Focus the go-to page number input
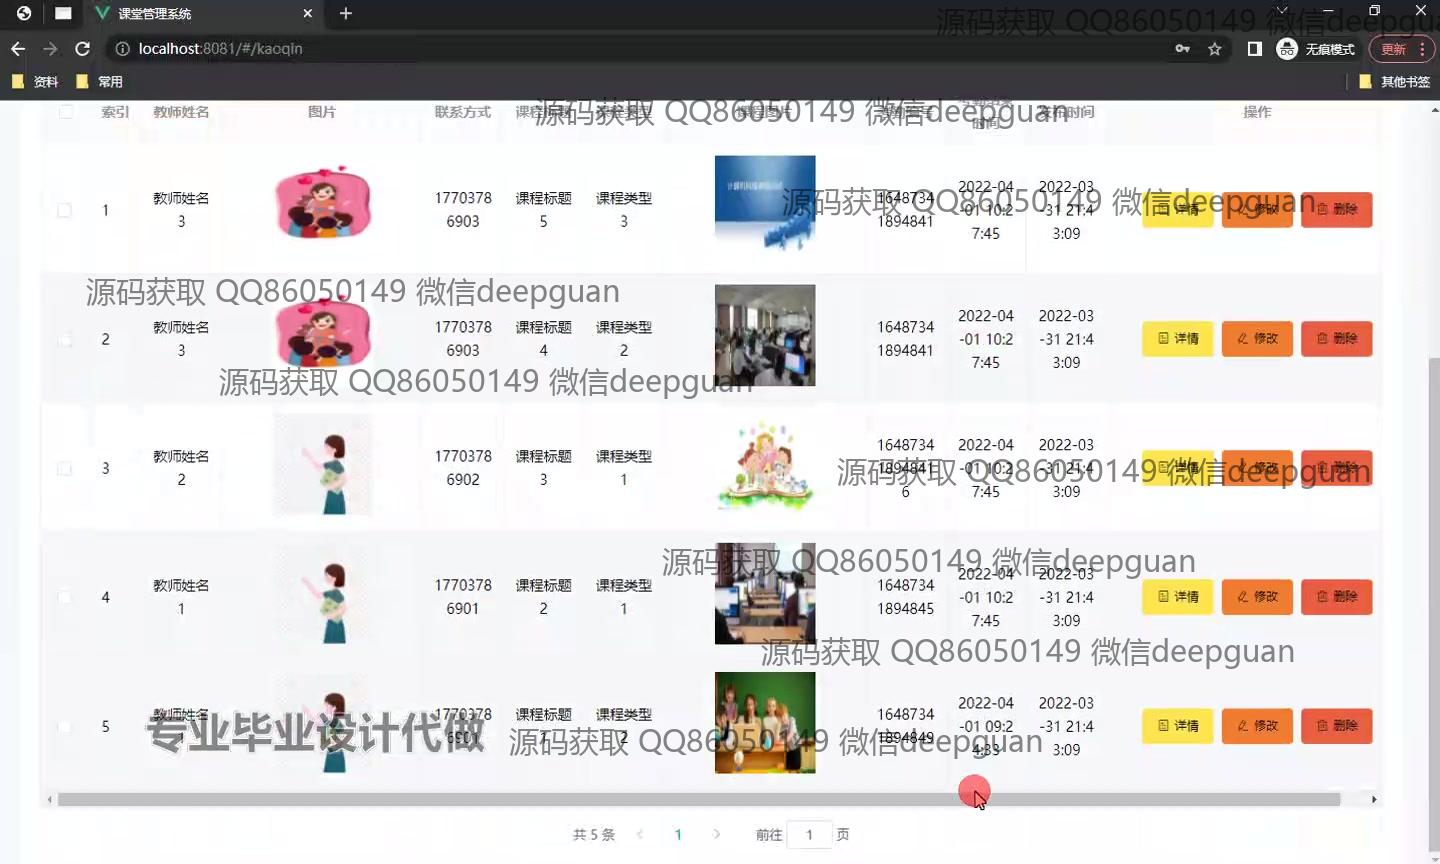Screen dimensions: 1440x864 coord(809,834)
